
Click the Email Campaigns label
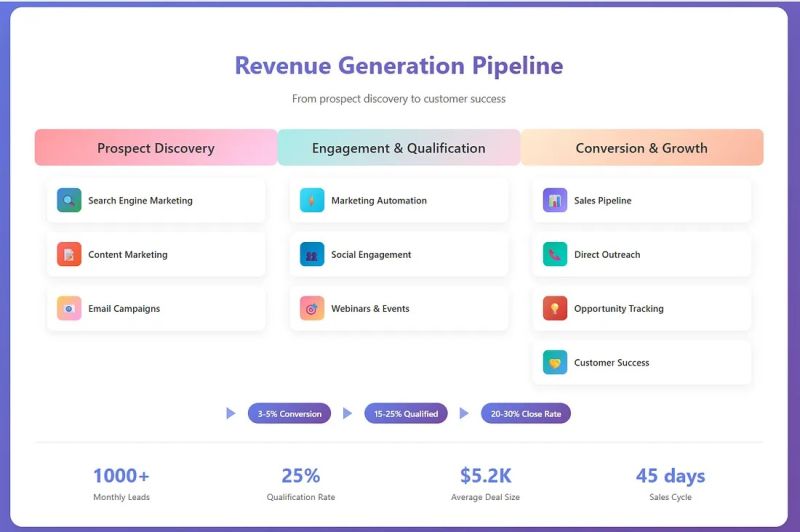pos(124,309)
